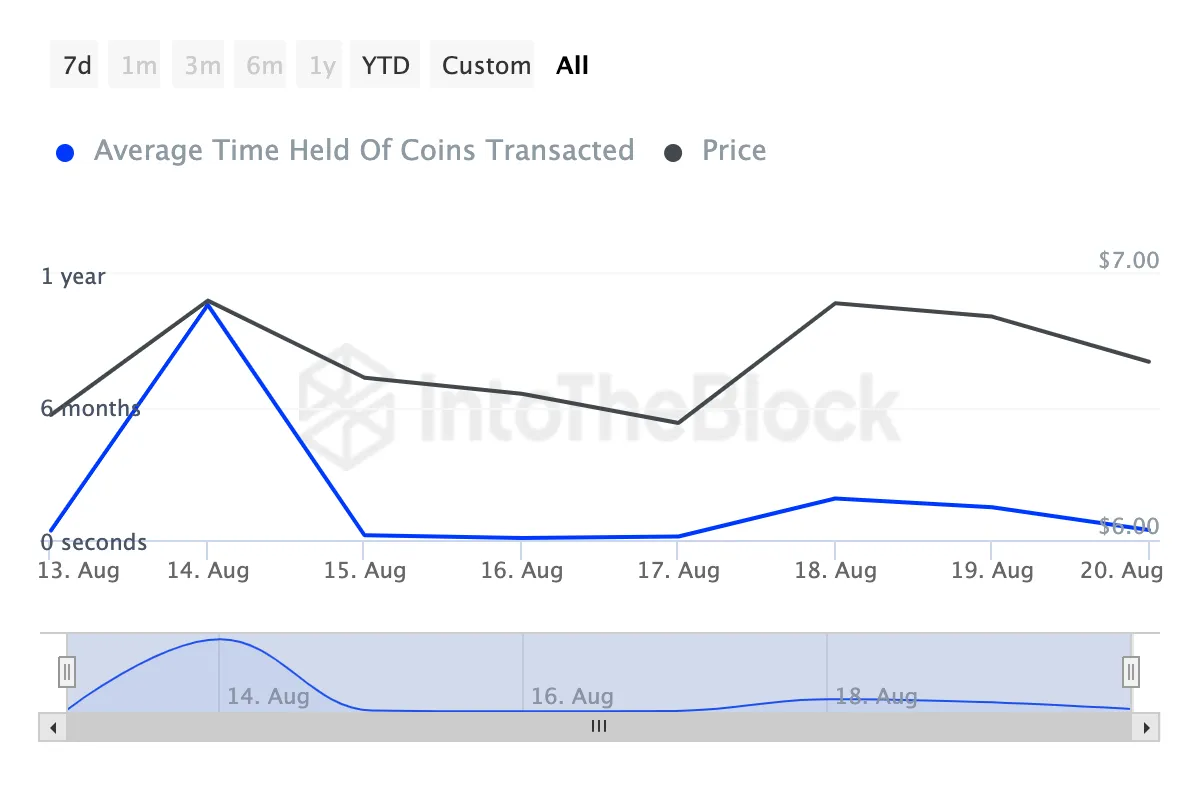
Task: Click the 14. Aug peak data point
Action: click(x=207, y=302)
